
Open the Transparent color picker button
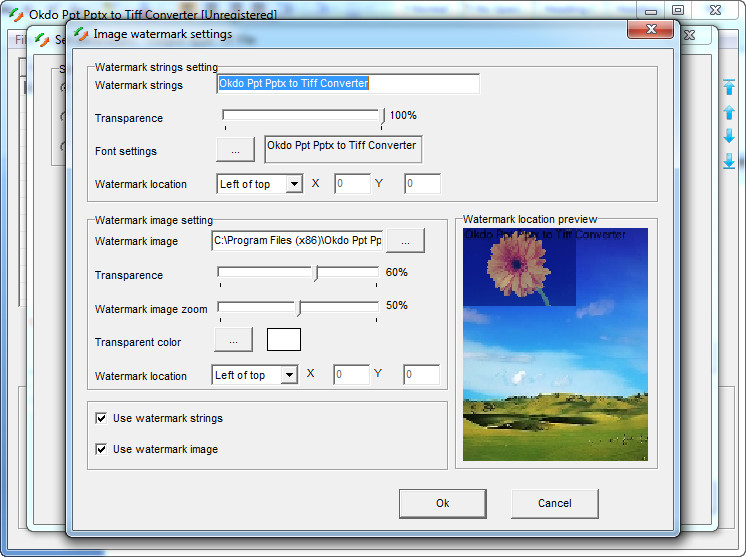pos(233,341)
